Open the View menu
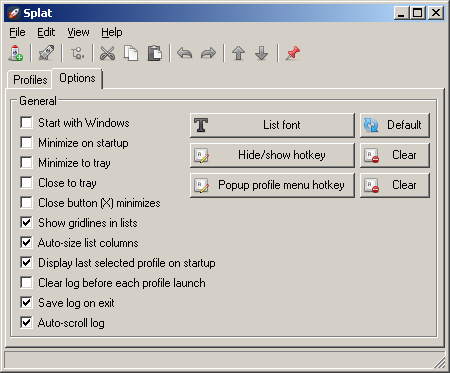This screenshot has height=373, width=450. click(78, 32)
